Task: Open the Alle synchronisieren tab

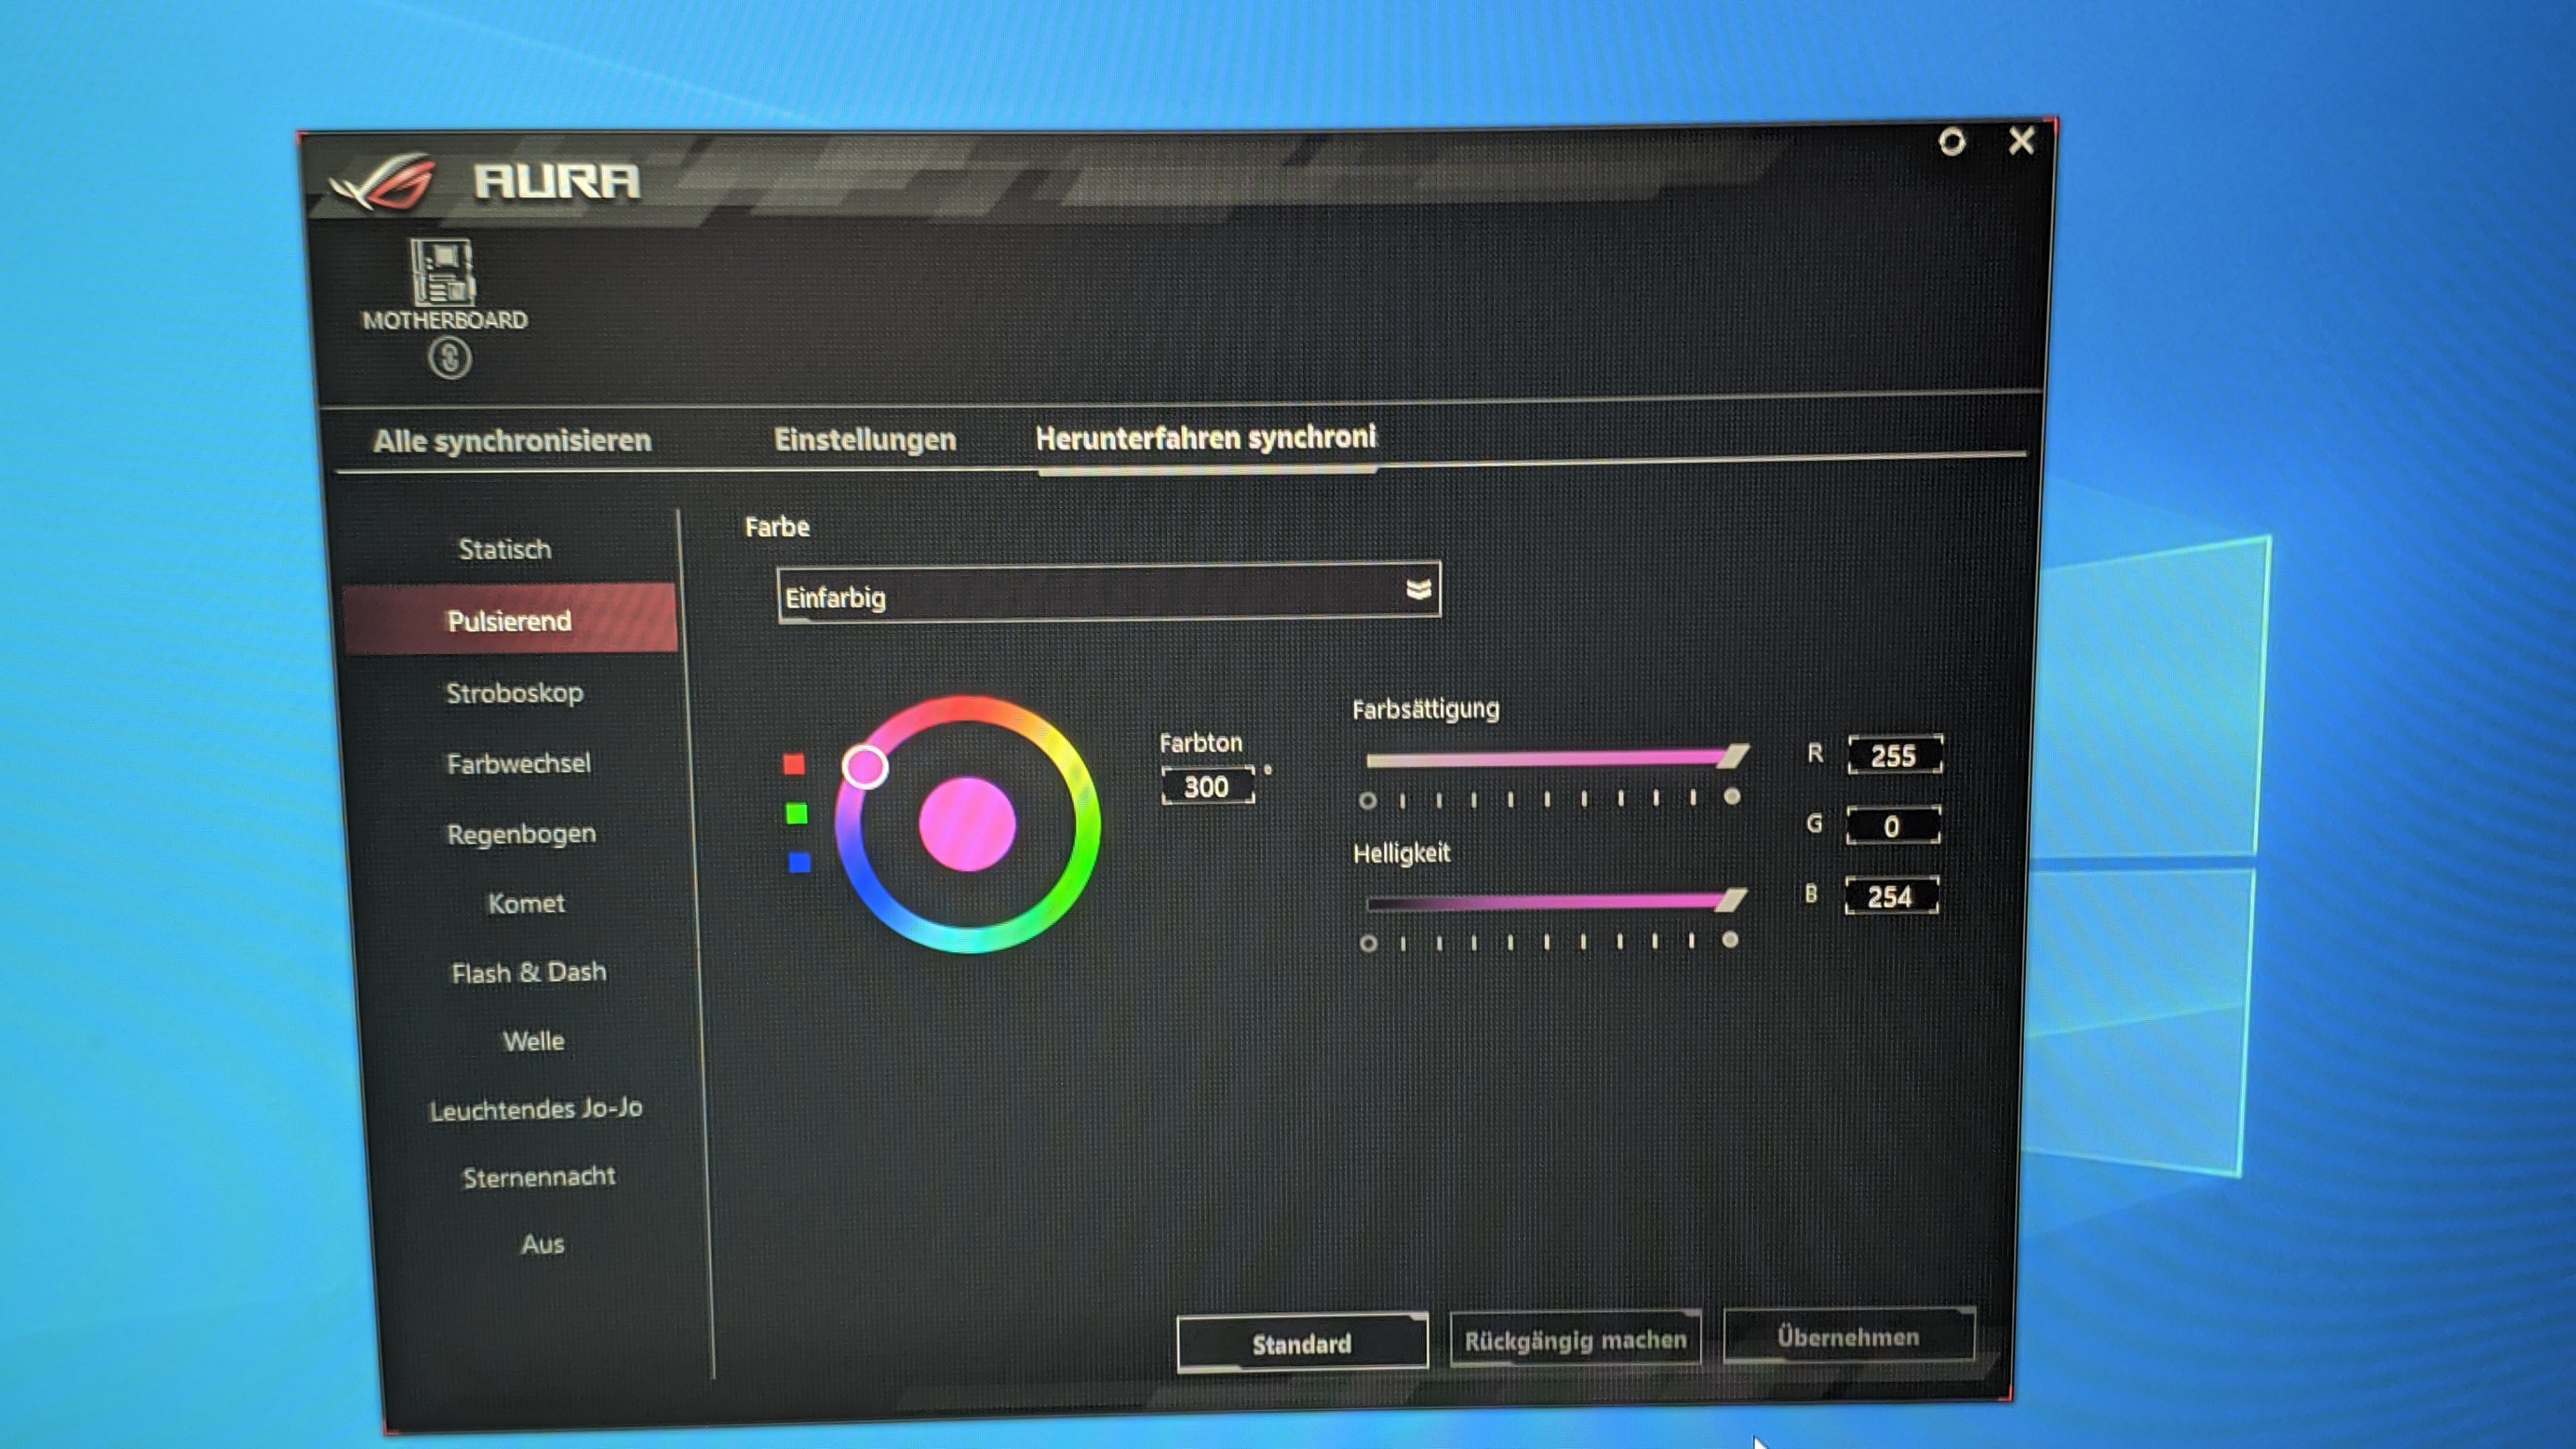Action: (x=512, y=441)
